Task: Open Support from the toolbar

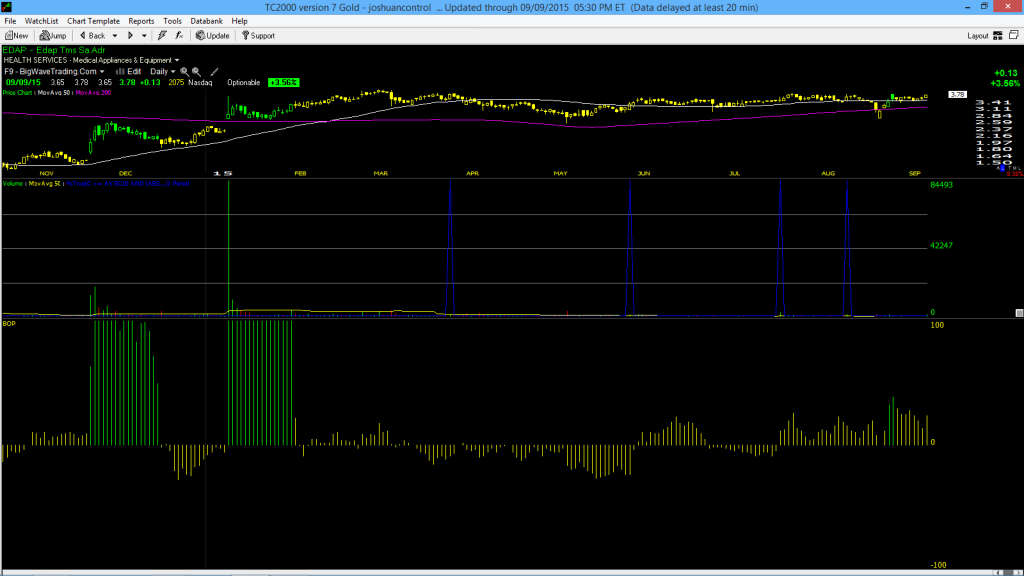Action: tap(259, 36)
